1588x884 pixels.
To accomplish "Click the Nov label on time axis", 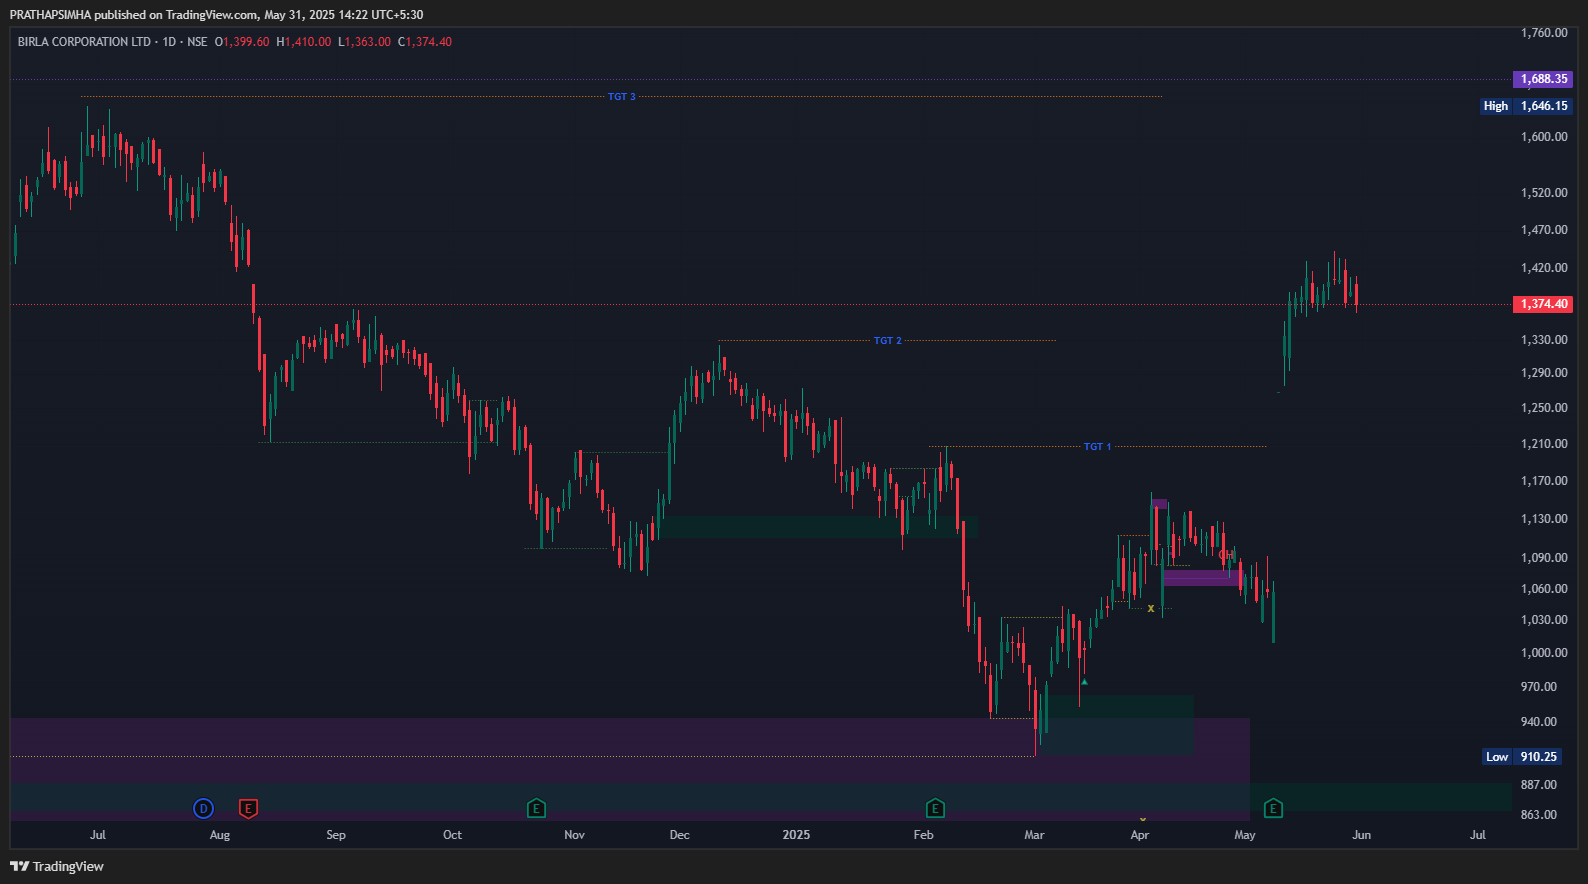I will point(575,835).
